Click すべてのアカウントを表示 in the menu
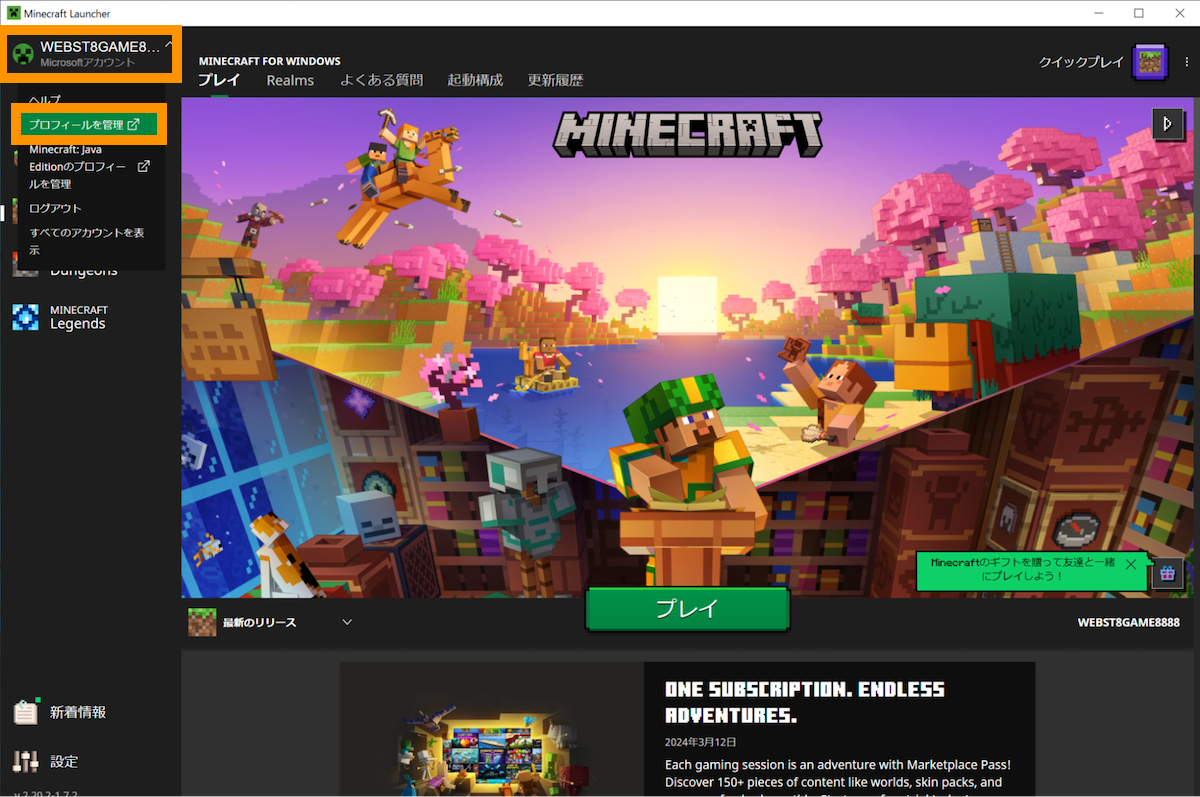1200x797 pixels. (89, 240)
